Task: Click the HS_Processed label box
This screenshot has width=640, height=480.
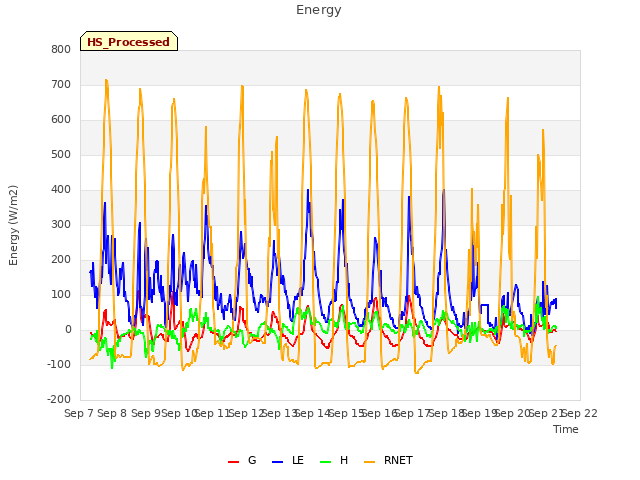Action: [129, 41]
